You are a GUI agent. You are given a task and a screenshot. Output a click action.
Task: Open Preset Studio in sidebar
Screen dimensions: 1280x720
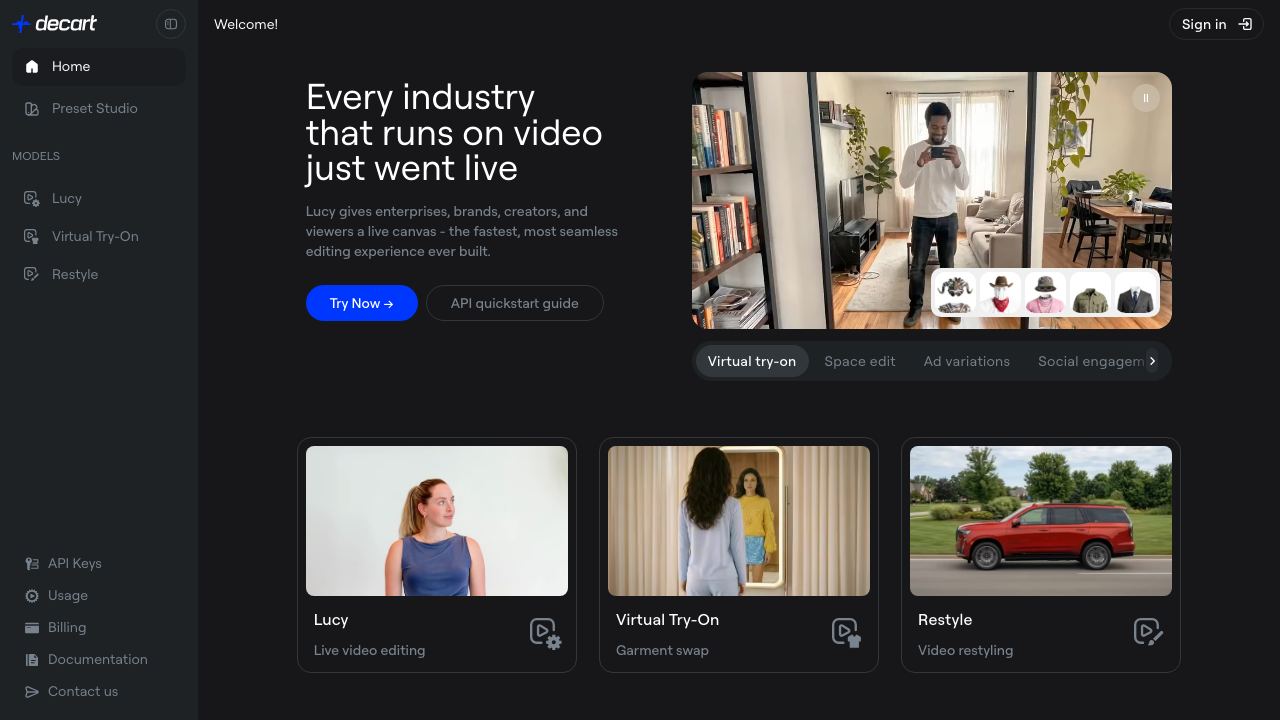(x=98, y=108)
